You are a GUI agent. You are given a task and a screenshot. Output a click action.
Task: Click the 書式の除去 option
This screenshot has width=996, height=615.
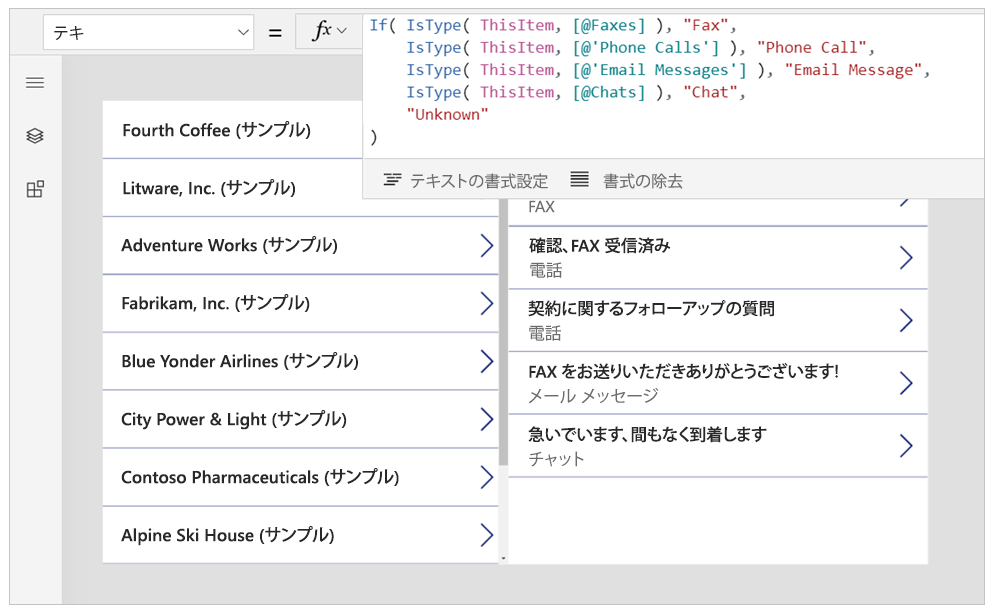tap(625, 181)
